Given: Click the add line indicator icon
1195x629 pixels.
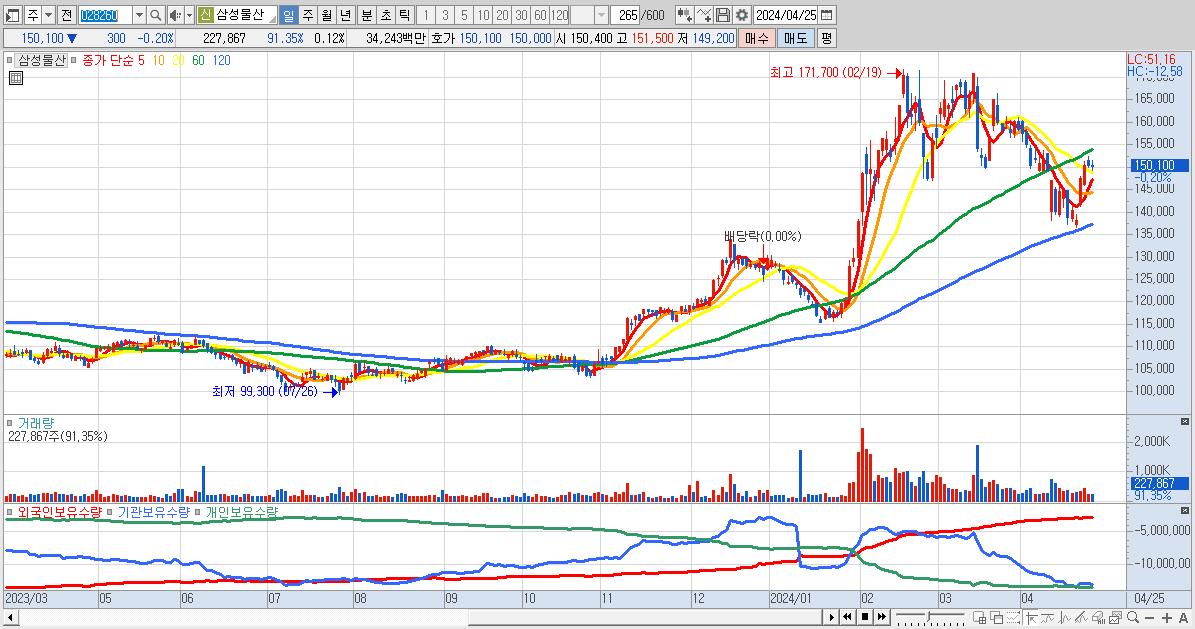Looking at the screenshot, I should (703, 15).
